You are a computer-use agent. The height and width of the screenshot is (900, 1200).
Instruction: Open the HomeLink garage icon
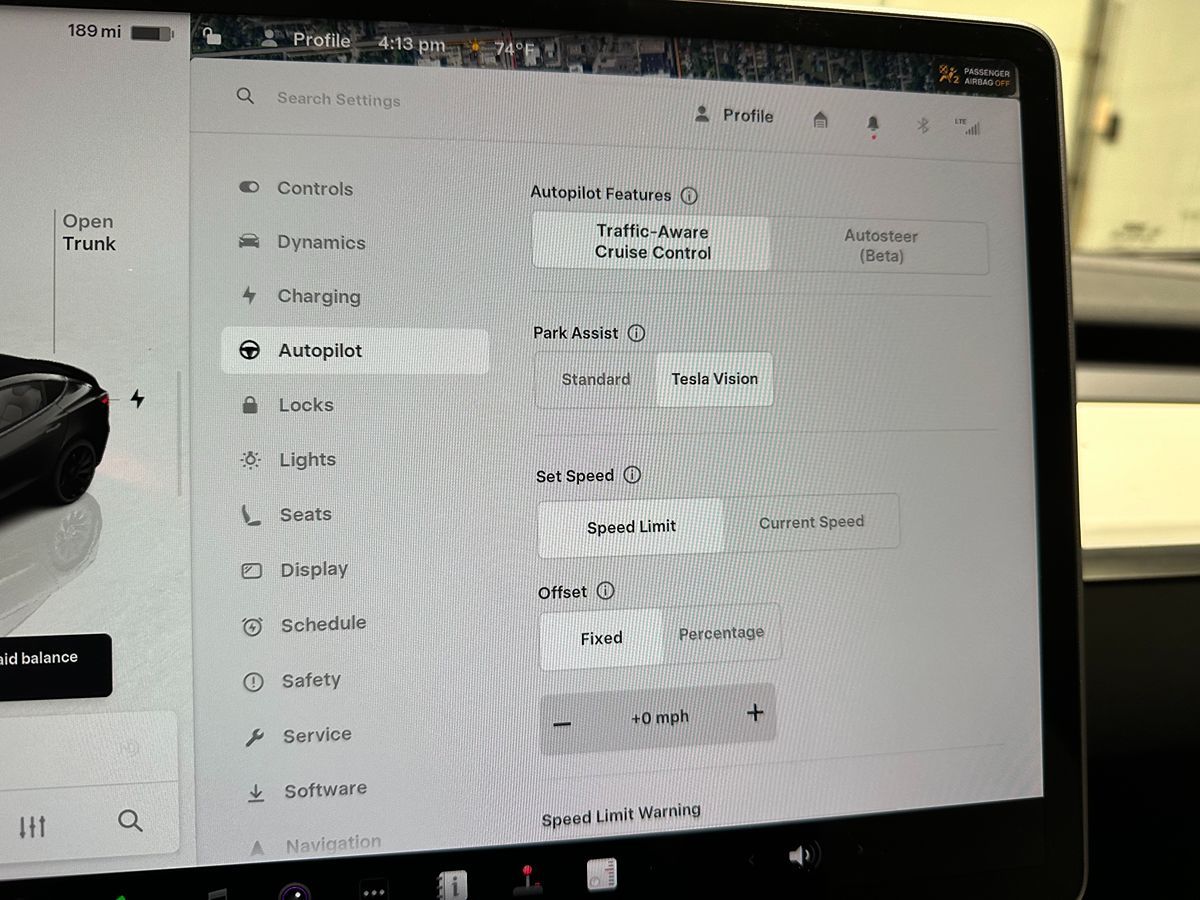point(821,120)
